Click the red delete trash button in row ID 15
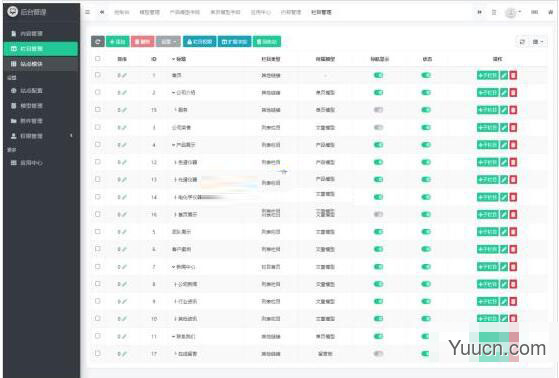The image size is (559, 378). [513, 110]
